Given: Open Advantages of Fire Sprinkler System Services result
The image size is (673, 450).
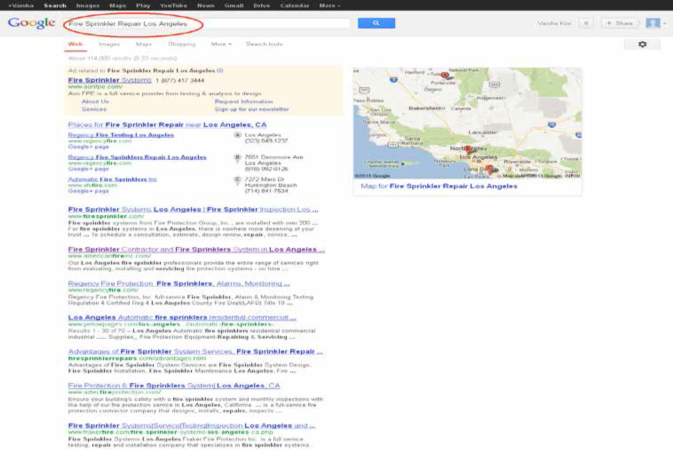Looking at the screenshot, I should (x=195, y=351).
